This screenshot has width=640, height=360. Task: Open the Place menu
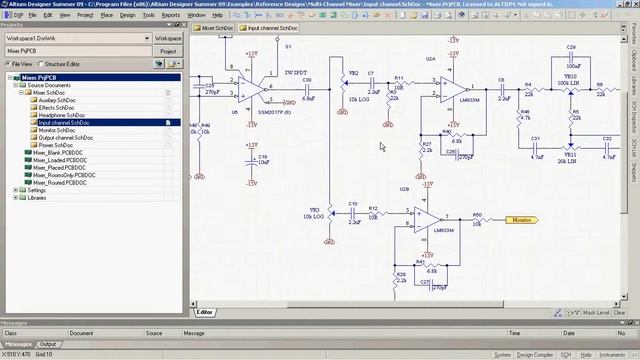(107, 15)
